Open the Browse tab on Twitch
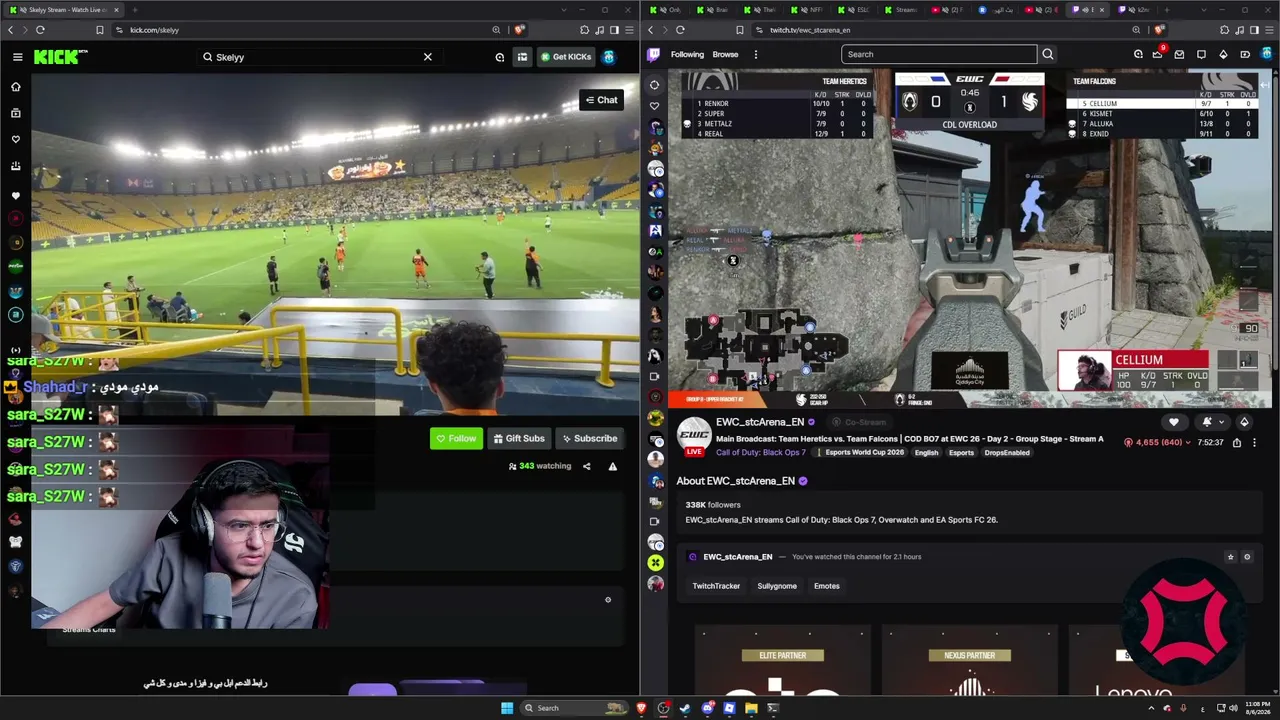This screenshot has height=720, width=1280. pos(725,55)
